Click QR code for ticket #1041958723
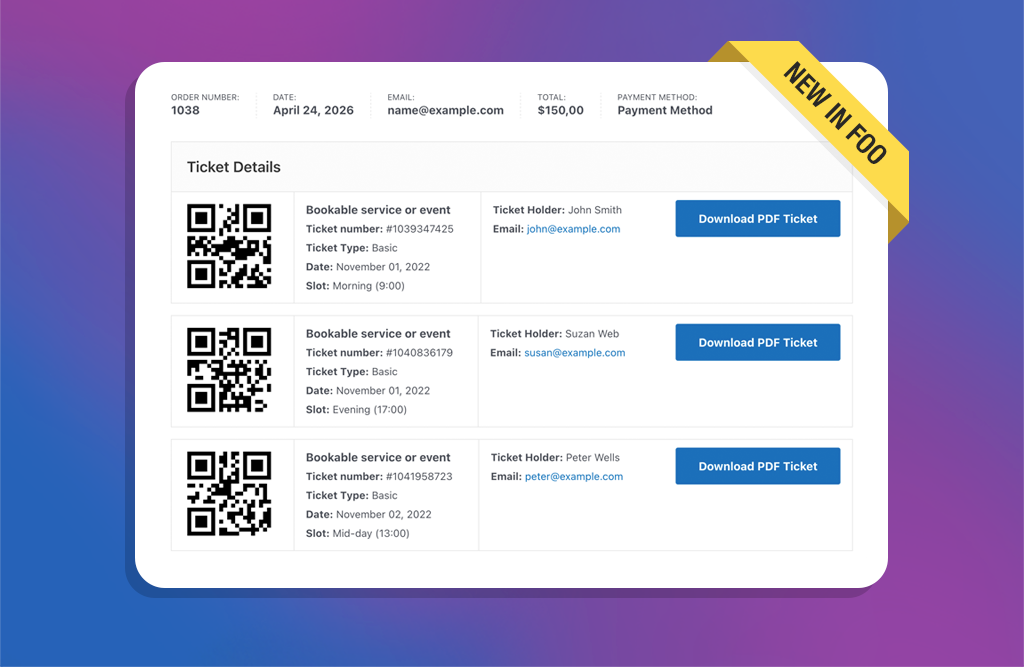The width and height of the screenshot is (1024, 667). (x=229, y=494)
